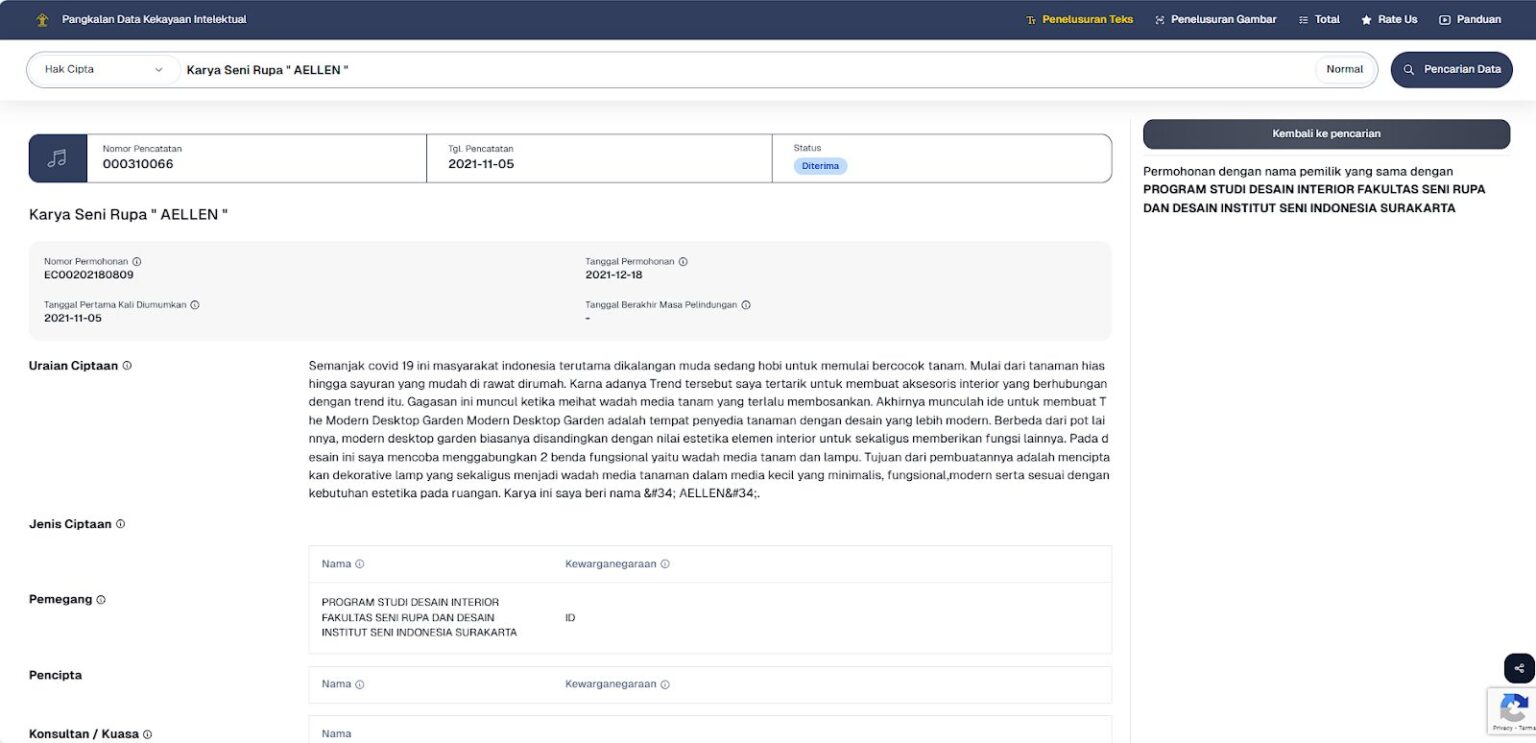Viewport: 1536px width, 743px height.
Task: Click info icon beside Tanggal Permohonan
Action: [683, 262]
